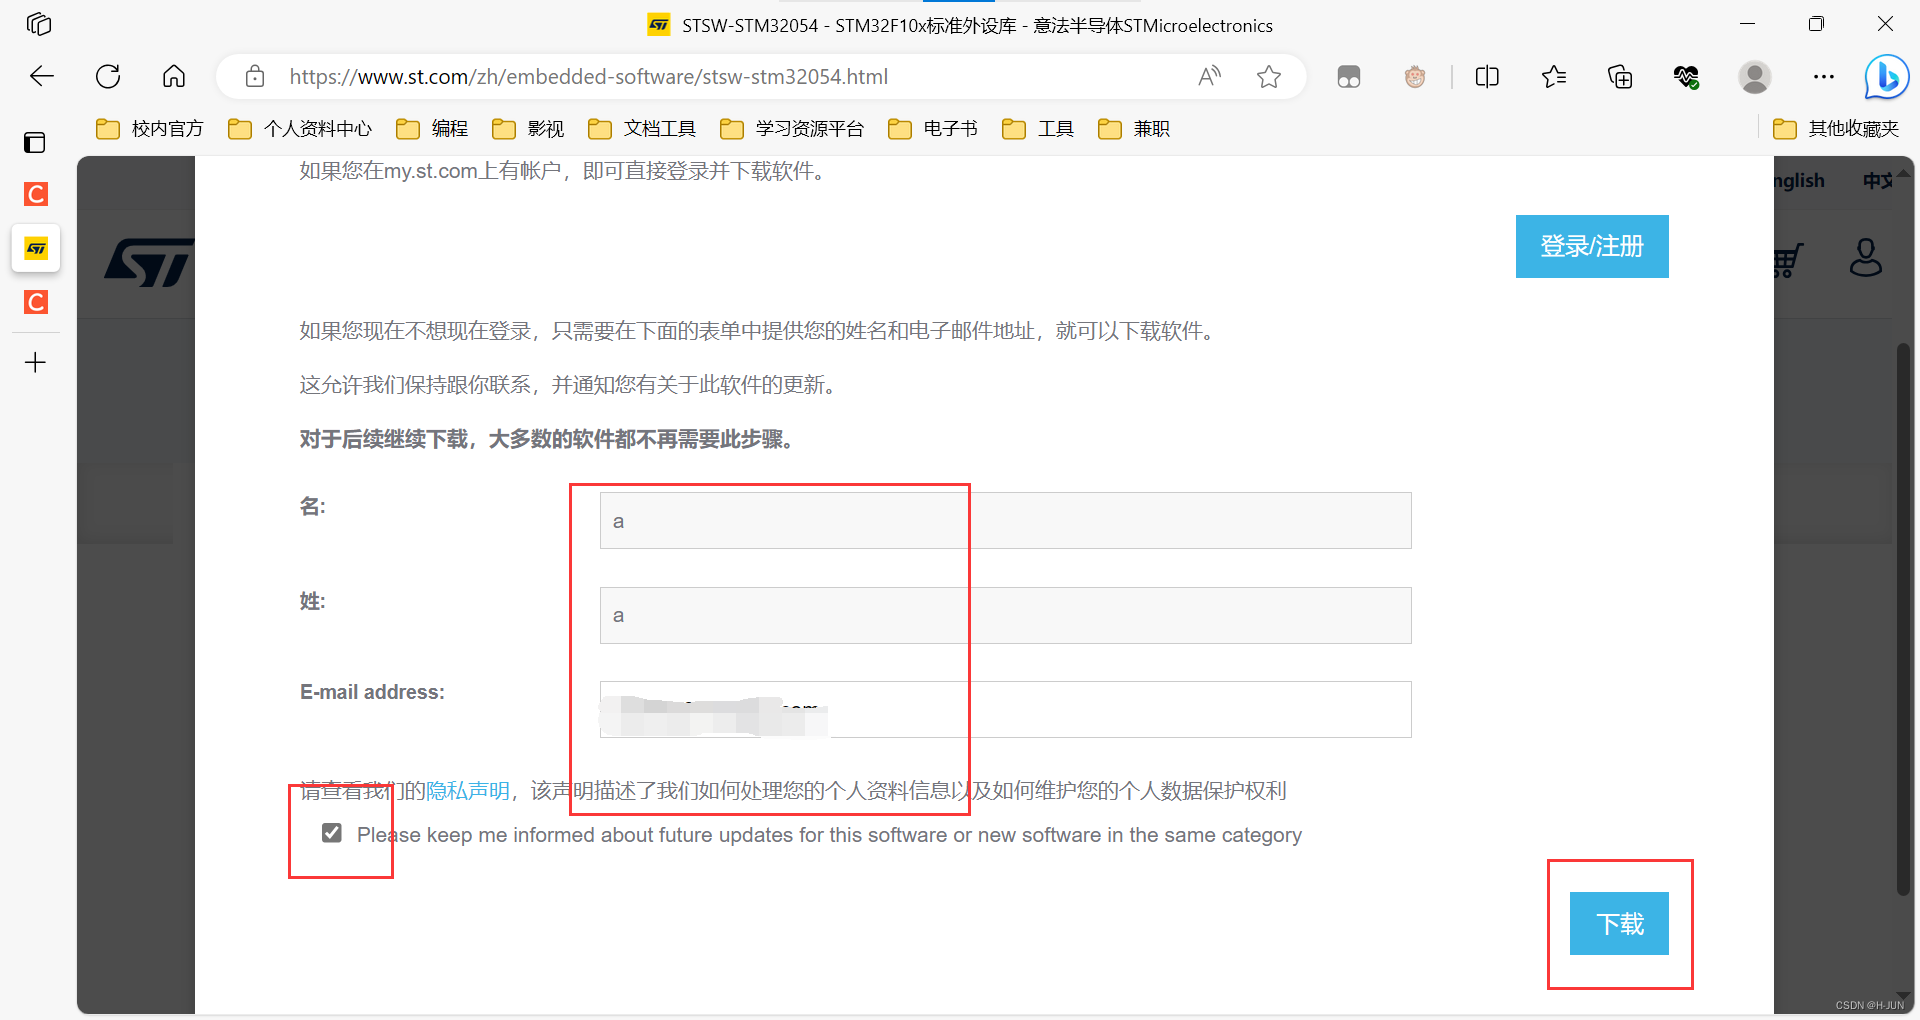
Task: Click the 下载 download button
Action: (1619, 923)
